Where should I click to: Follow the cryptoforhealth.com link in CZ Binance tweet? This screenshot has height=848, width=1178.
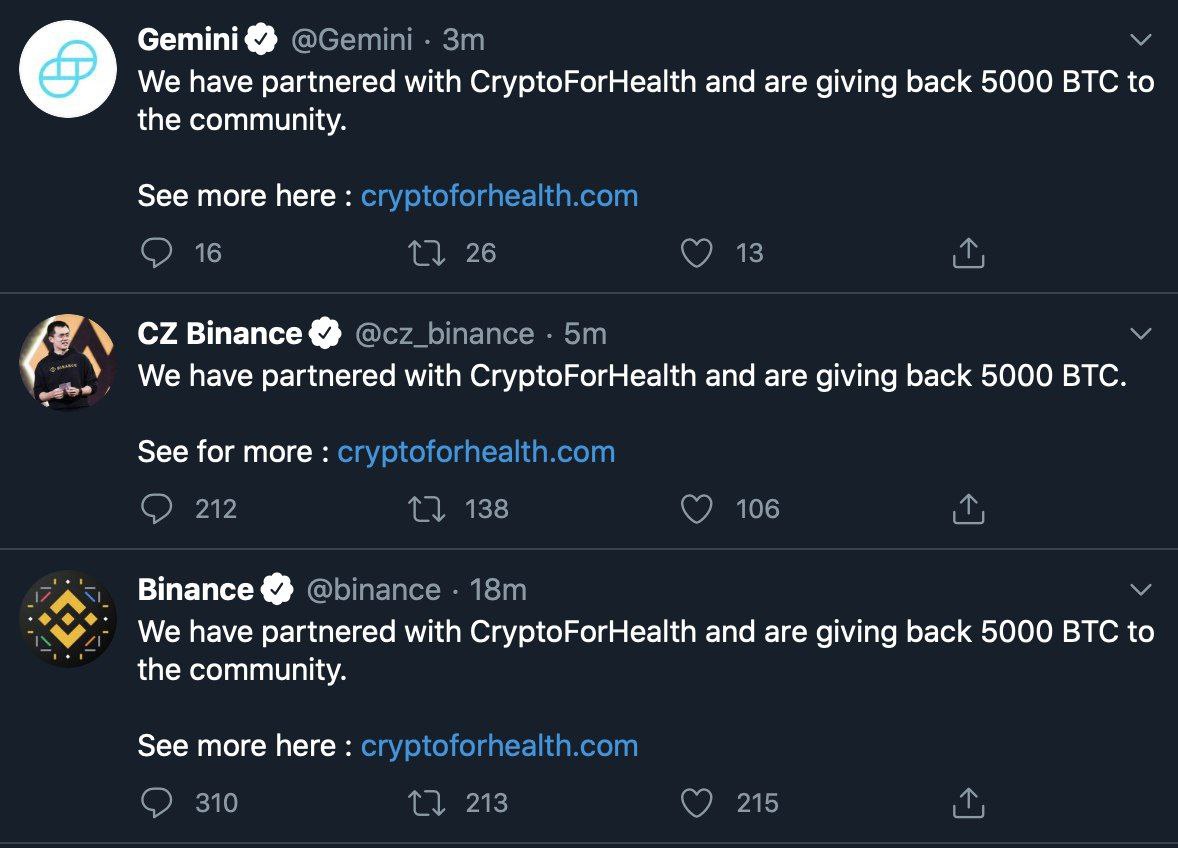pos(476,452)
